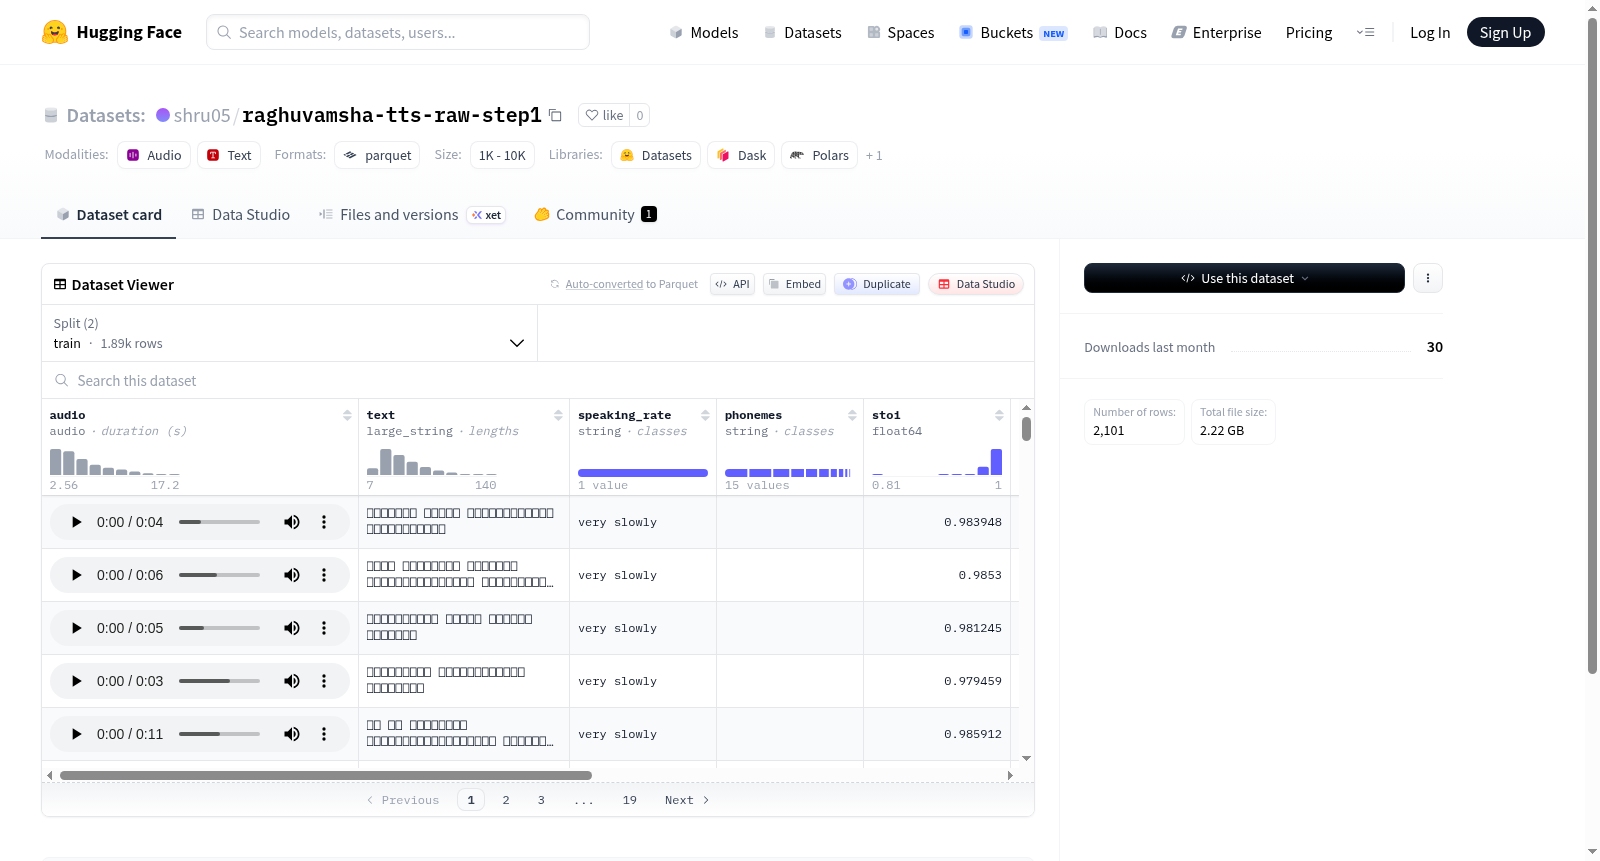Open the Pricing page
Screen dimensions: 1600x861
coord(1309,32)
